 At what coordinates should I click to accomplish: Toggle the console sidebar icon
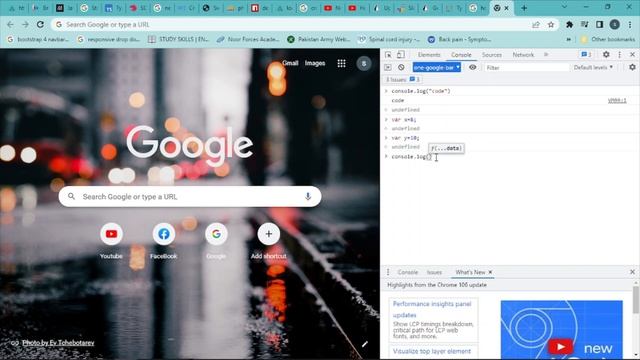(x=388, y=67)
